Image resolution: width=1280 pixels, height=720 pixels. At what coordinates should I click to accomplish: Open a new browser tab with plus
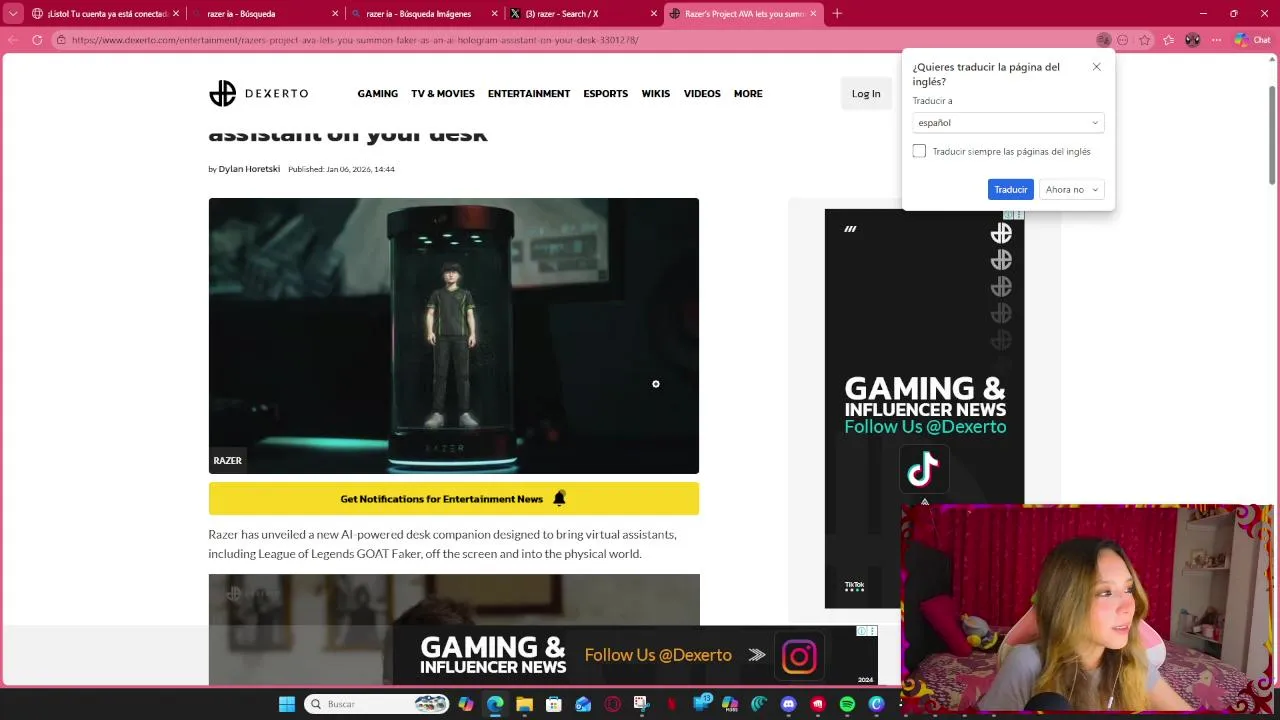[x=837, y=14]
